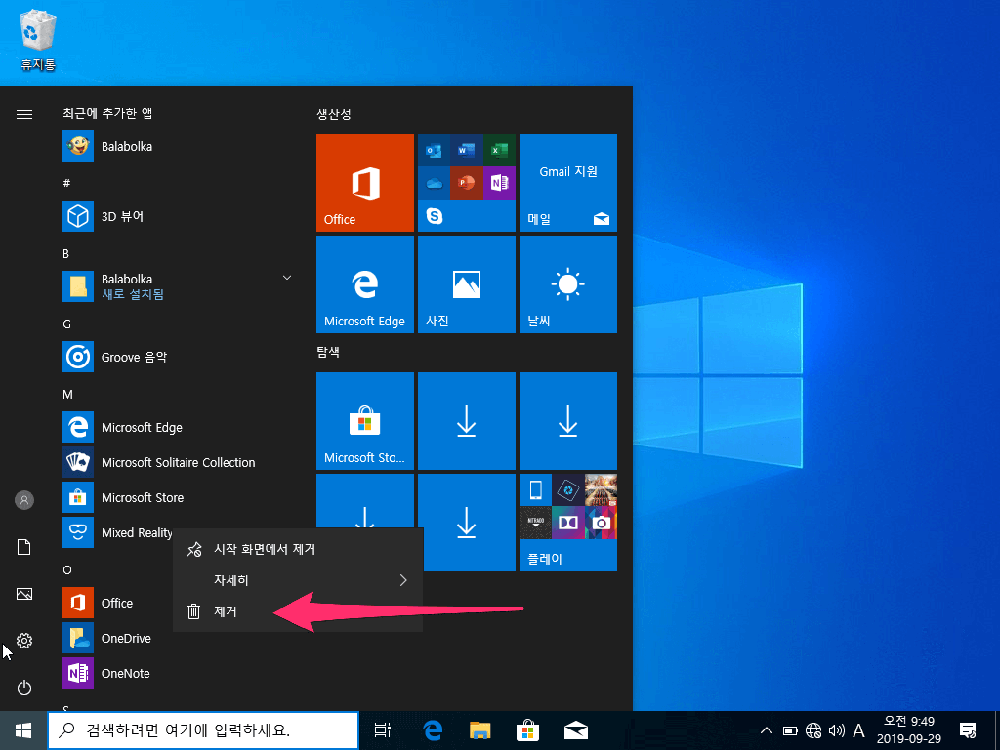Click the 생산성 group heading
Screen dimensions: 1000x750
click(334, 114)
